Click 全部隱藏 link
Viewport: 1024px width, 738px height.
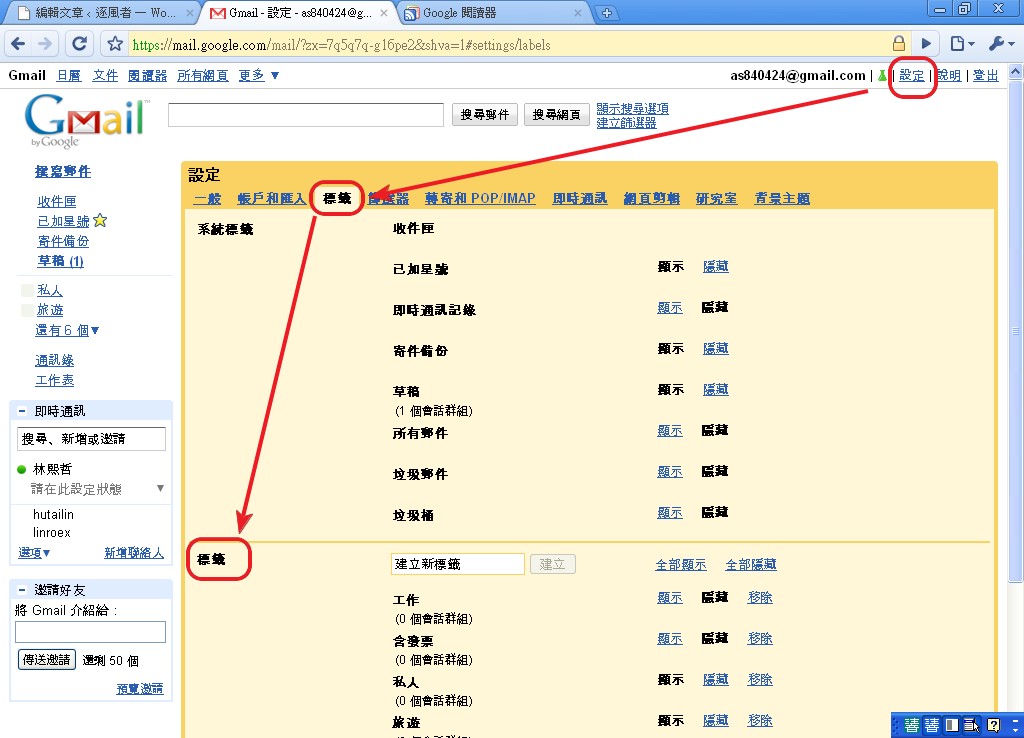click(x=751, y=565)
